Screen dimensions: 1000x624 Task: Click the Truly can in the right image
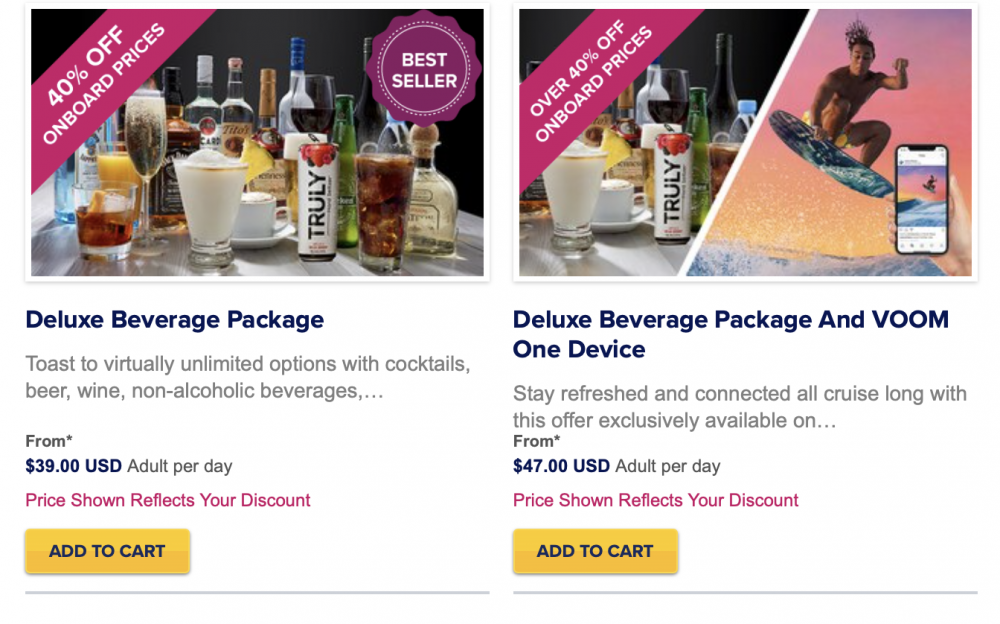pyautogui.click(x=672, y=190)
